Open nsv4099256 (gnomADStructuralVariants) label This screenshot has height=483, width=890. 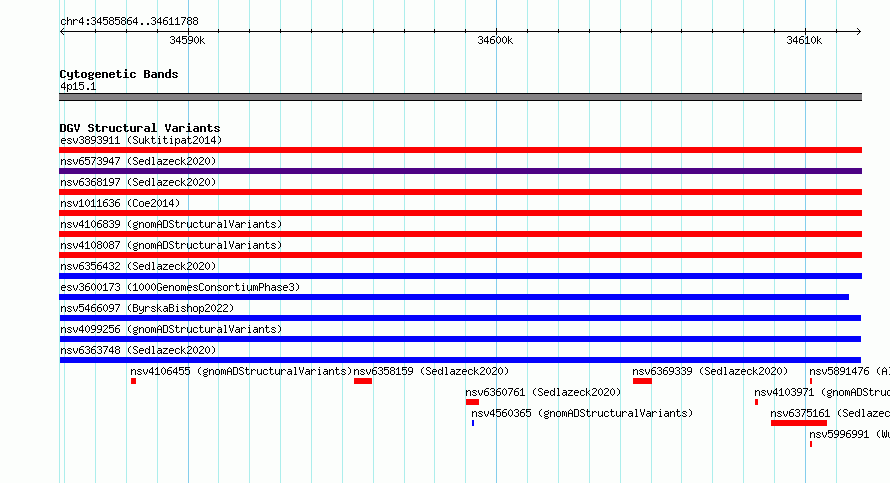point(171,329)
